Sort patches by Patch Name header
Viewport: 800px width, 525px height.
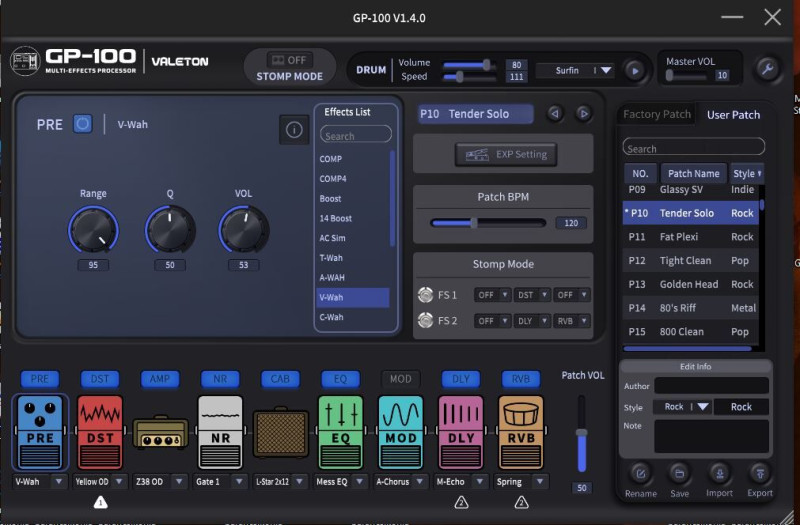coord(693,173)
